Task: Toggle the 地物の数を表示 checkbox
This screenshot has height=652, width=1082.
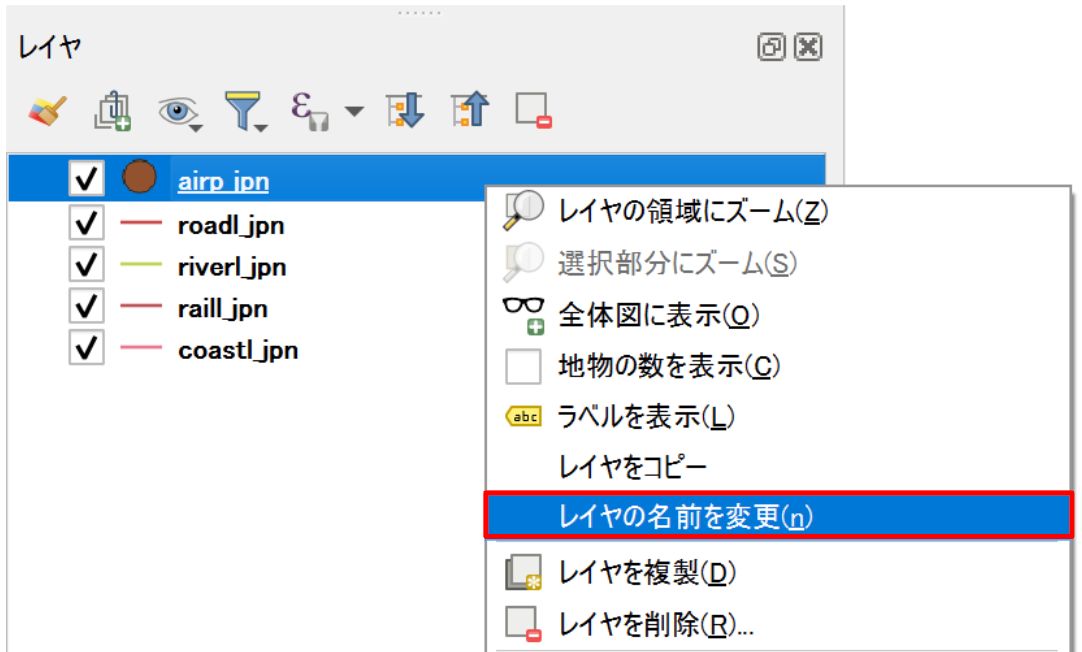Action: pyautogui.click(x=523, y=366)
